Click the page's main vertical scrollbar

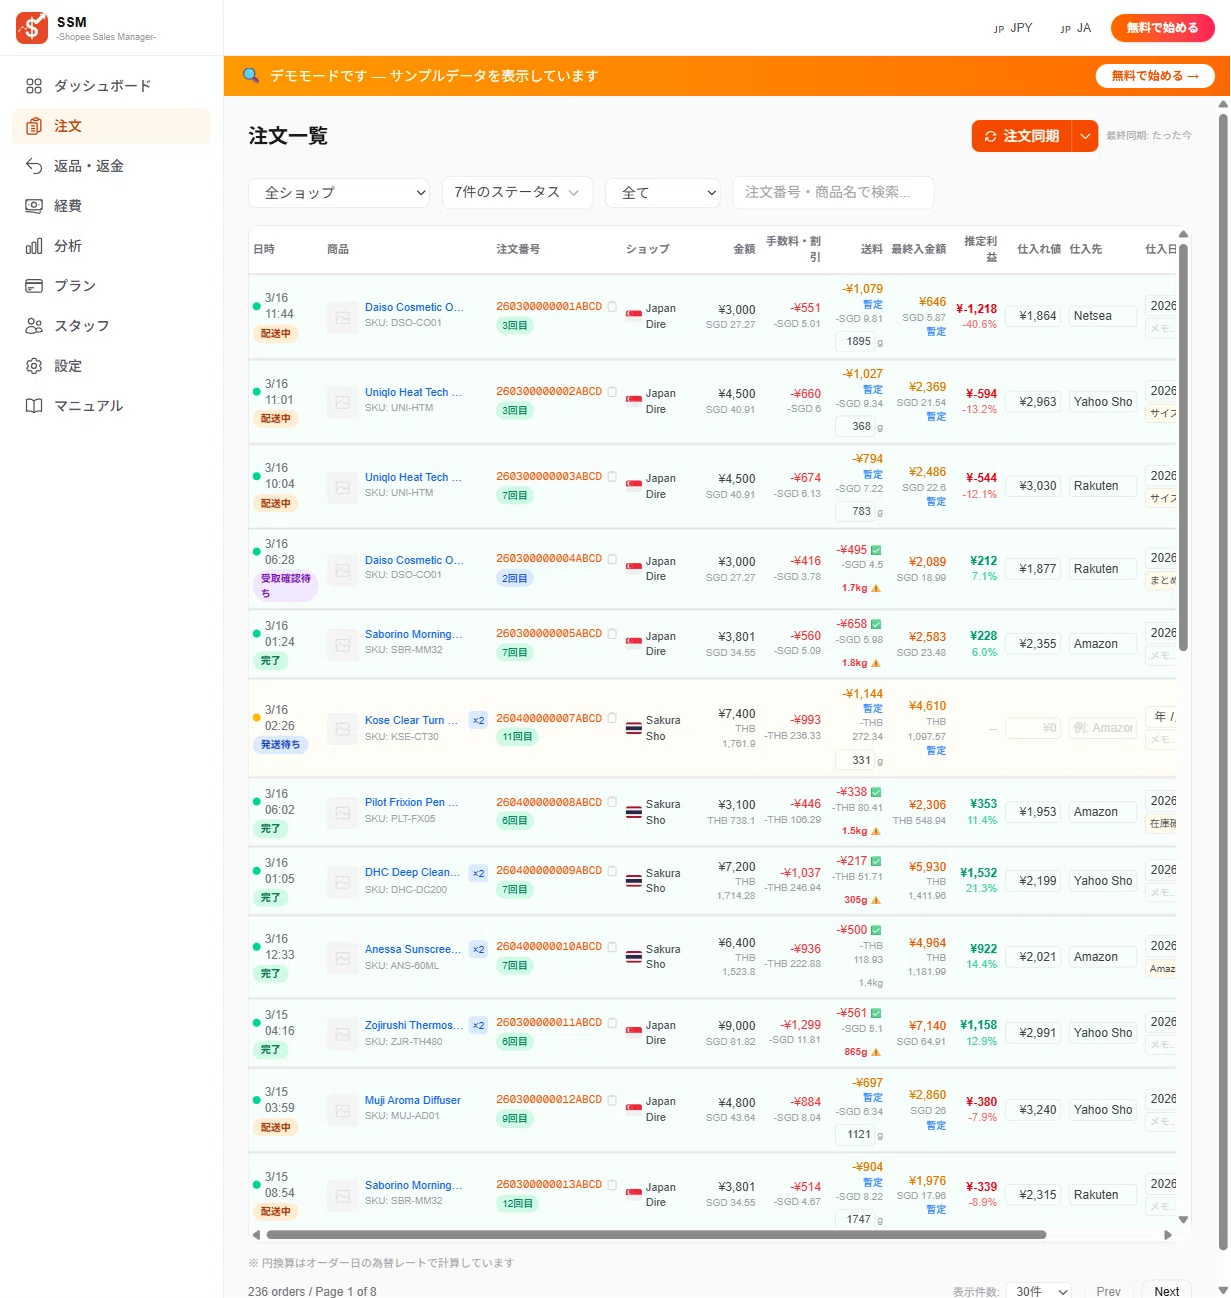(1223, 680)
